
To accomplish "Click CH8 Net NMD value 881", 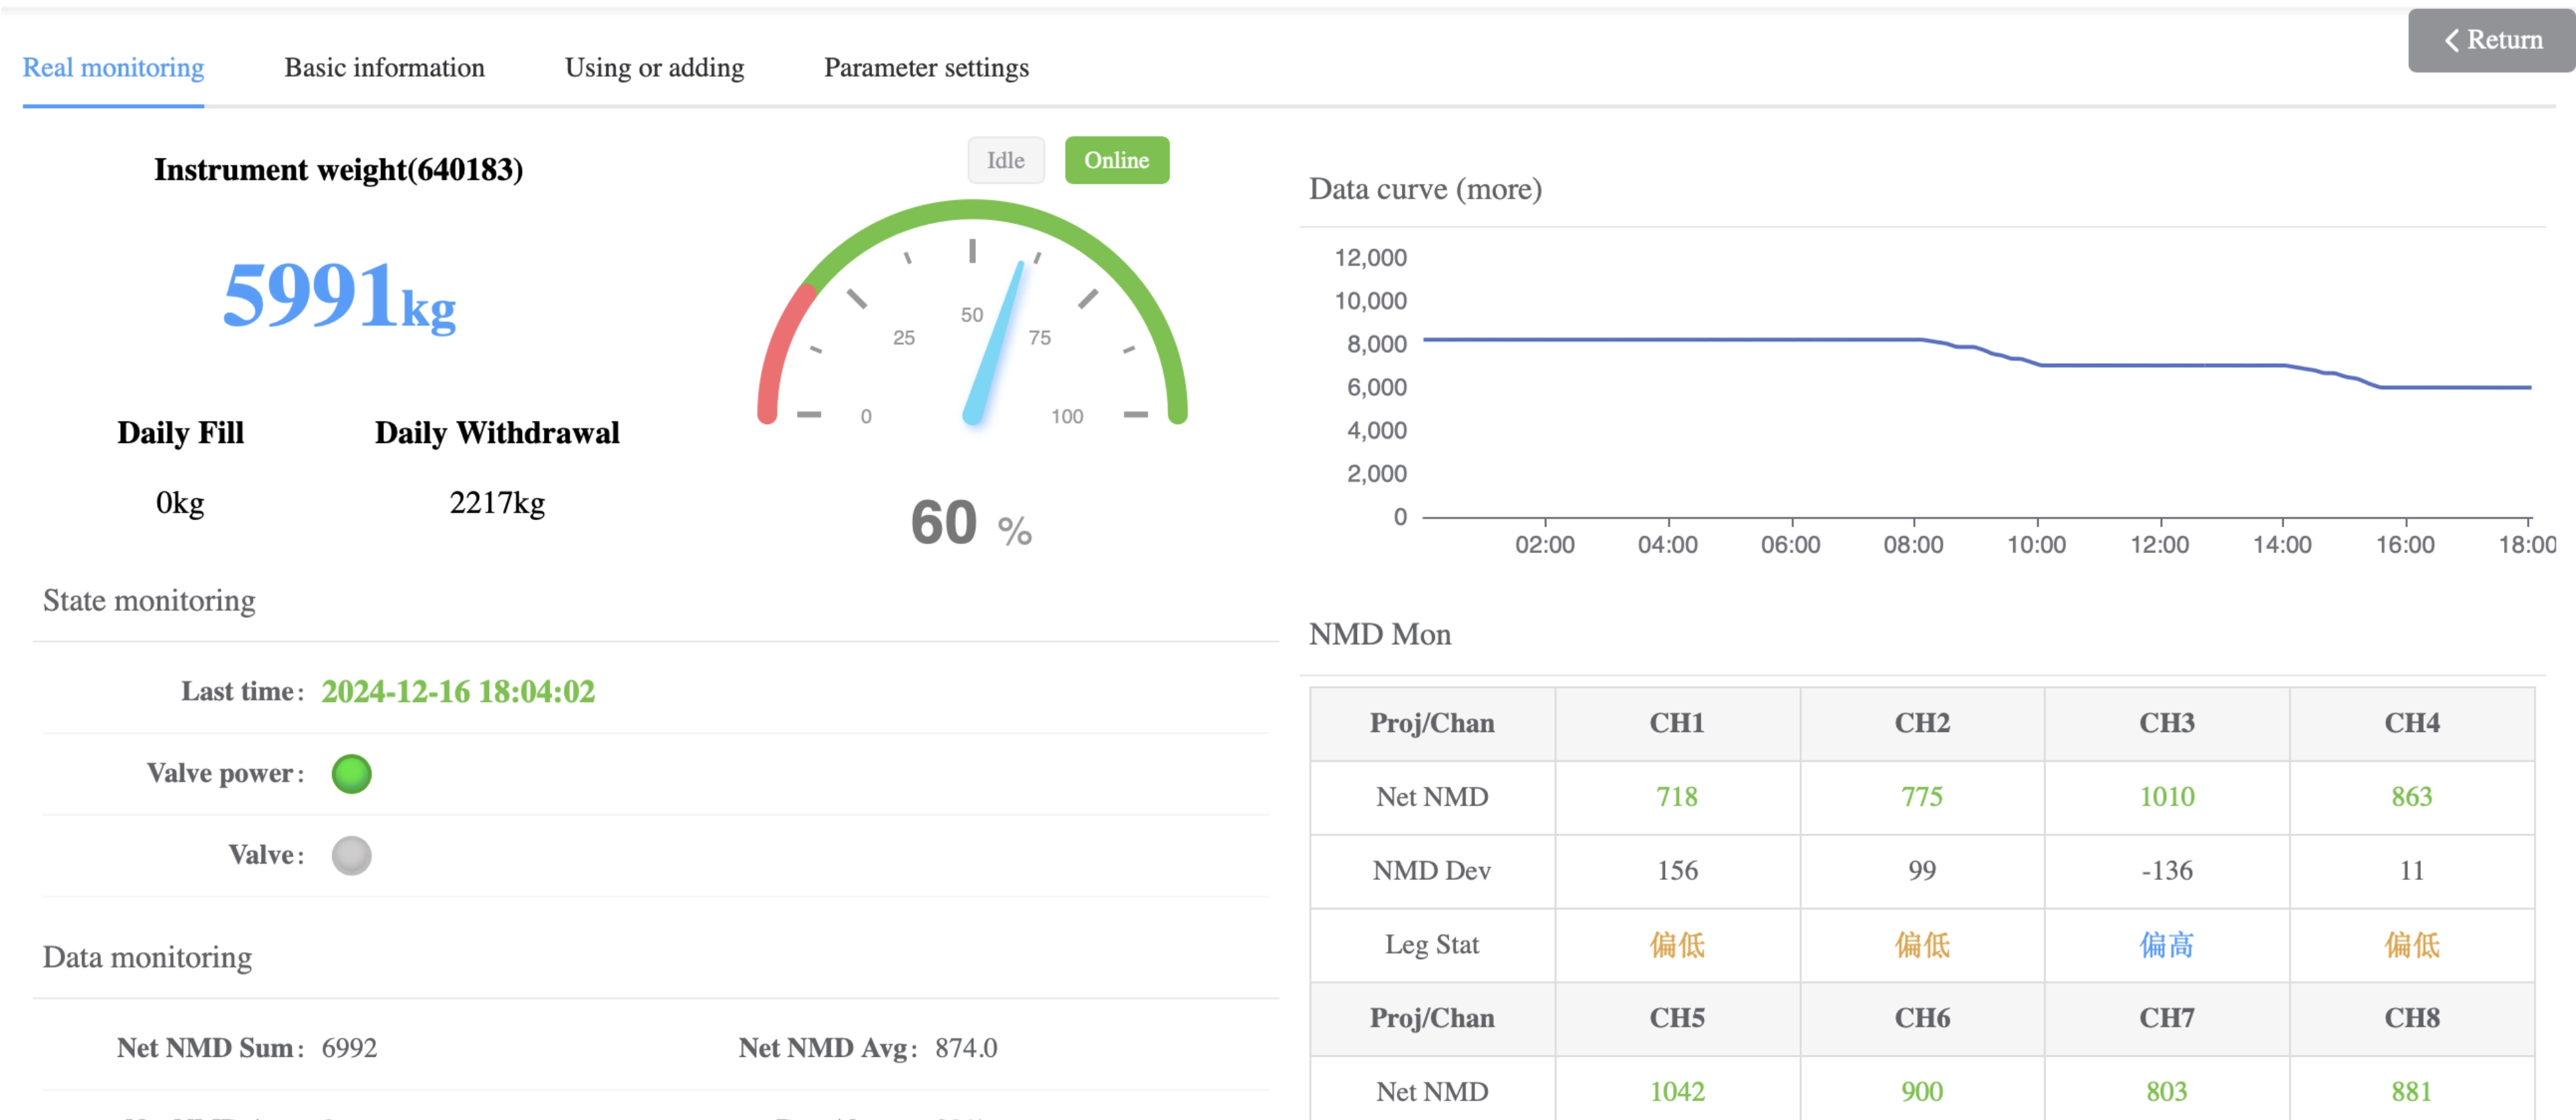I will [x=2412, y=1091].
